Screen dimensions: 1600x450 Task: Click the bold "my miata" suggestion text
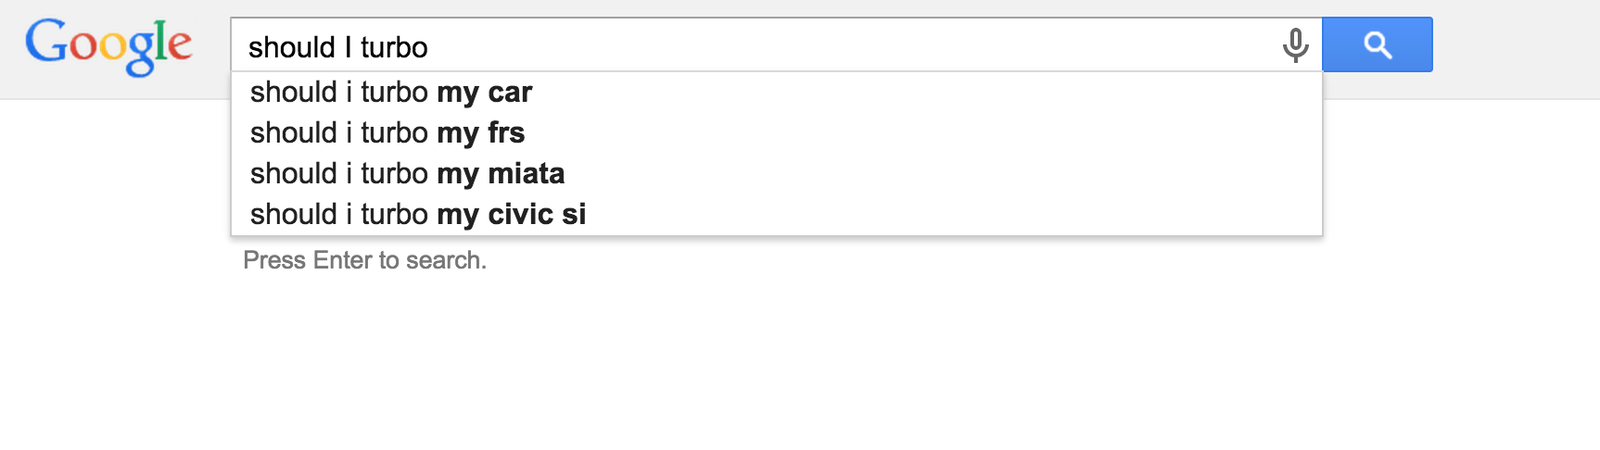coord(501,174)
